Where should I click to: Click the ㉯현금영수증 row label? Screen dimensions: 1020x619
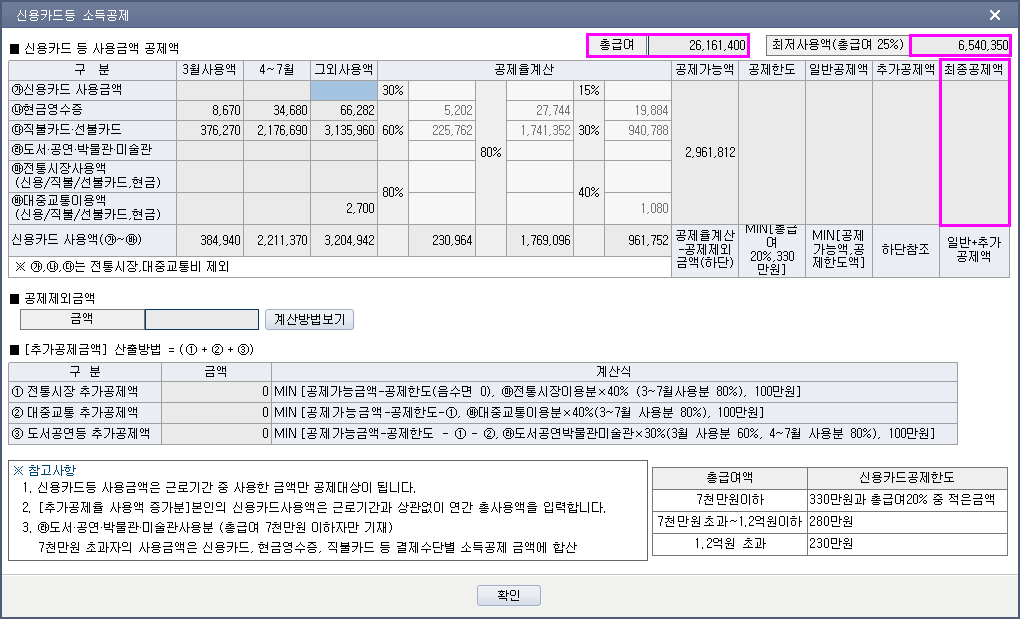pyautogui.click(x=92, y=111)
